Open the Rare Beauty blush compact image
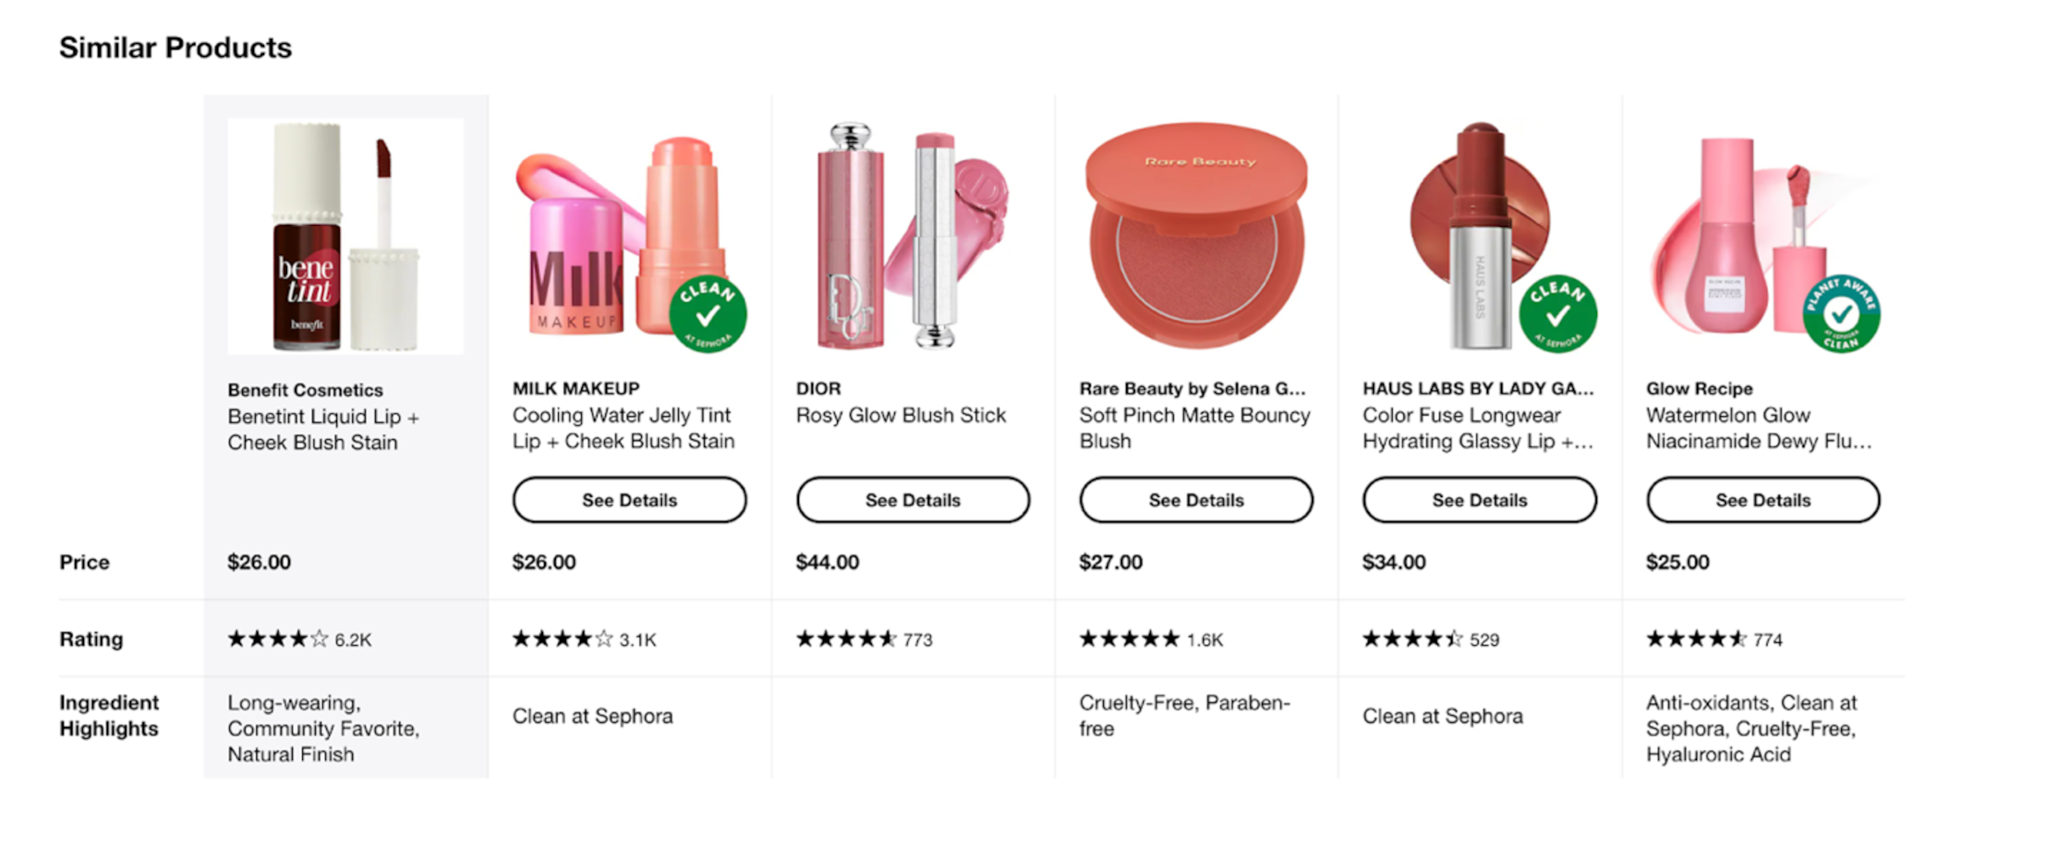 click(x=1196, y=236)
